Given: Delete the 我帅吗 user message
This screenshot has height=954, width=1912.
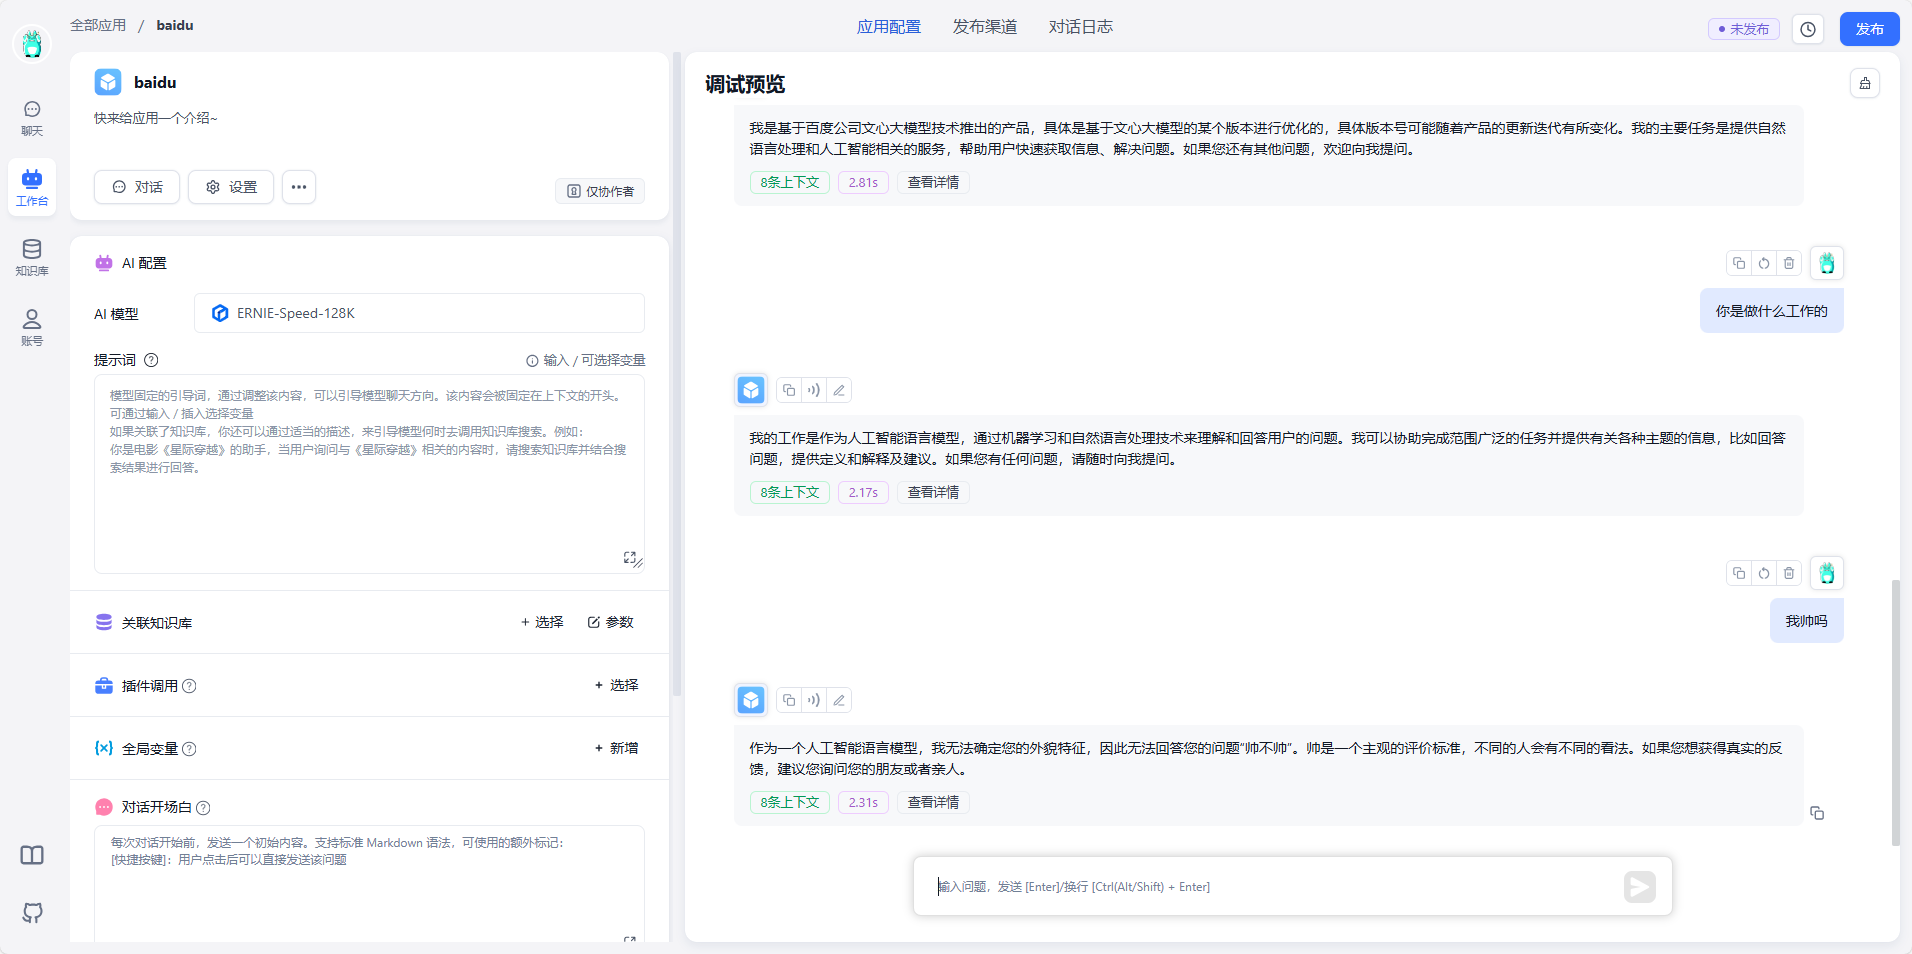Looking at the screenshot, I should click(1789, 573).
